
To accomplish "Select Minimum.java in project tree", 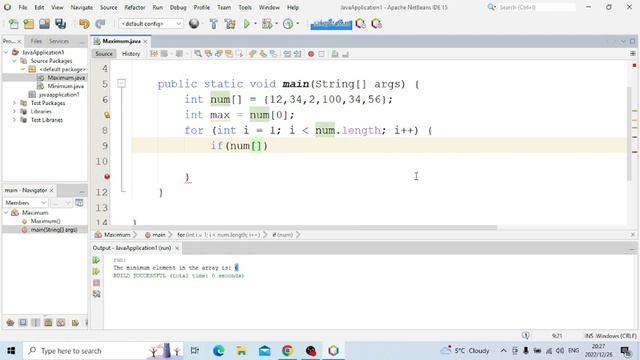I will point(65,86).
